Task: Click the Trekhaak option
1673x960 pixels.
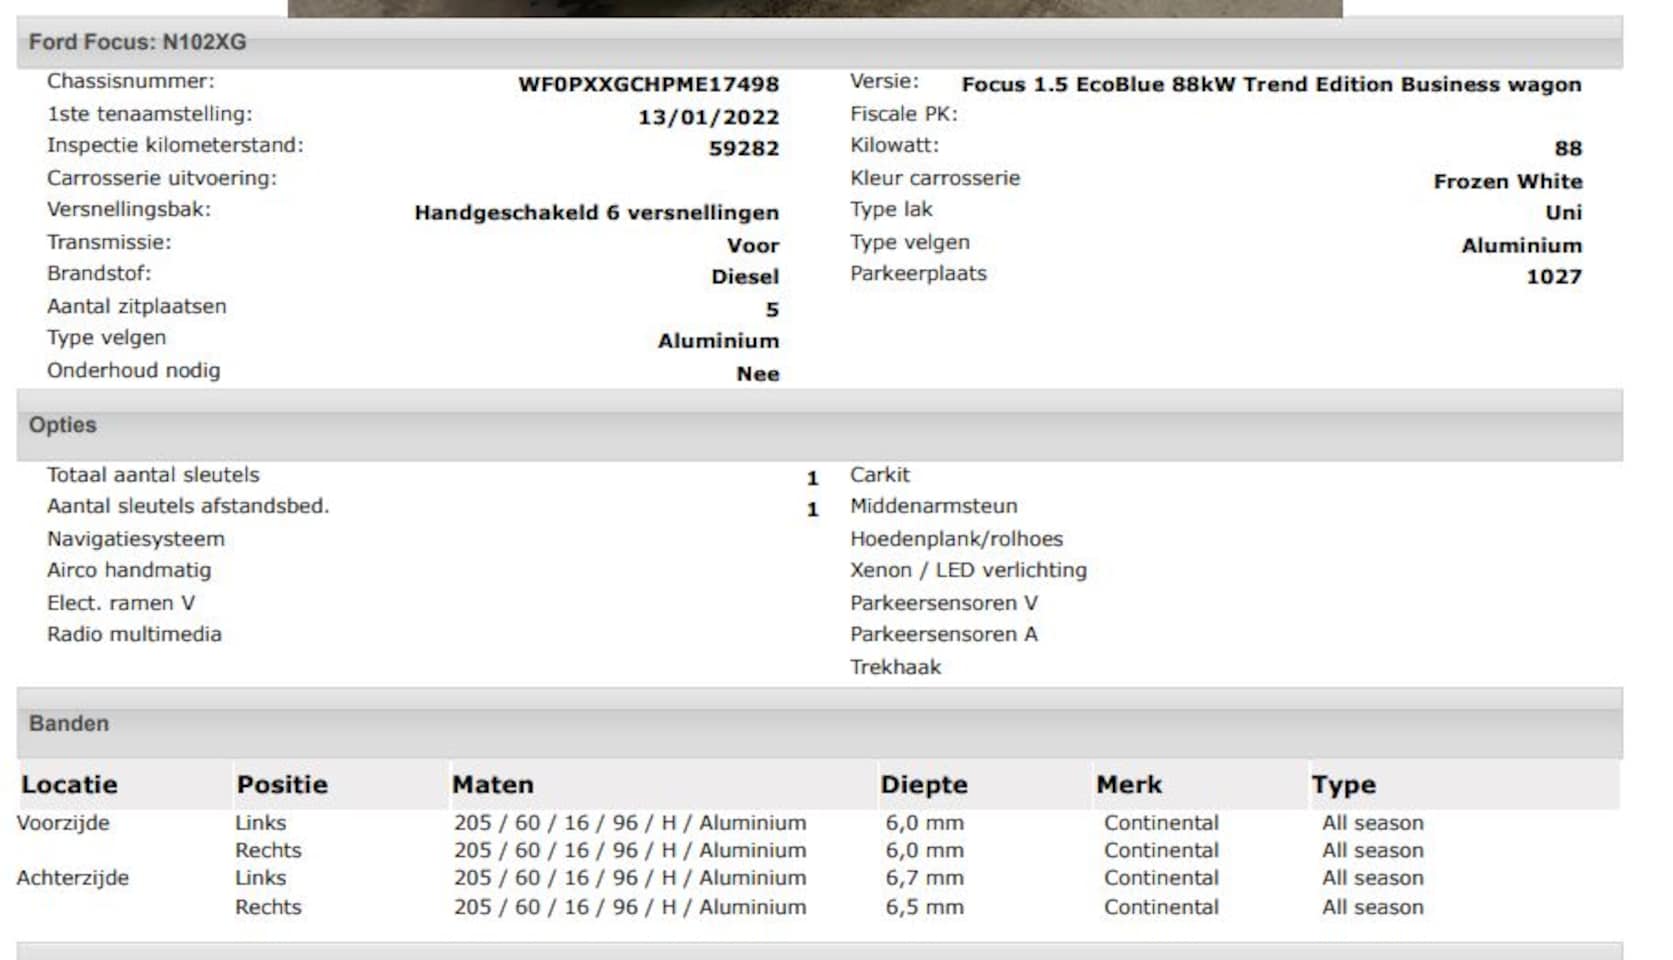Action: point(895,667)
